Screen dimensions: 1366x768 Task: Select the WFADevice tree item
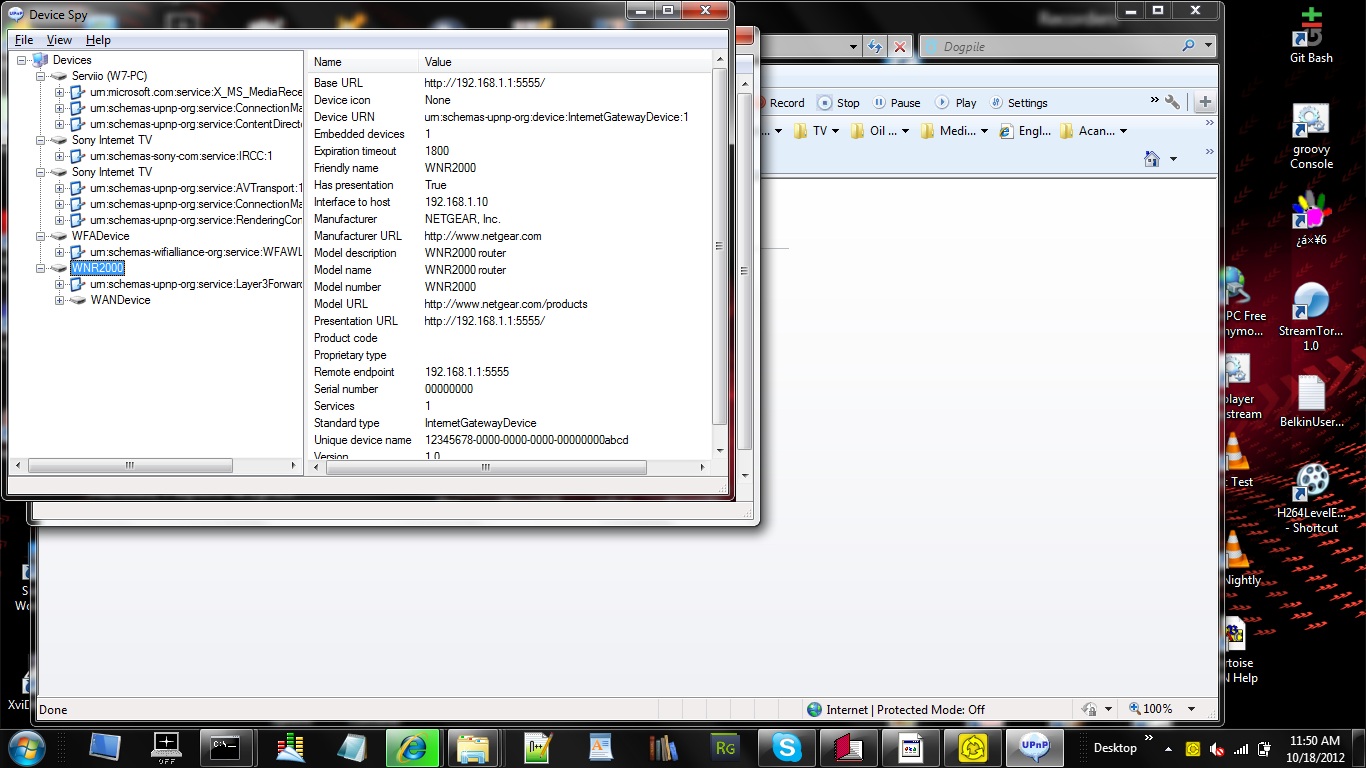pyautogui.click(x=100, y=236)
